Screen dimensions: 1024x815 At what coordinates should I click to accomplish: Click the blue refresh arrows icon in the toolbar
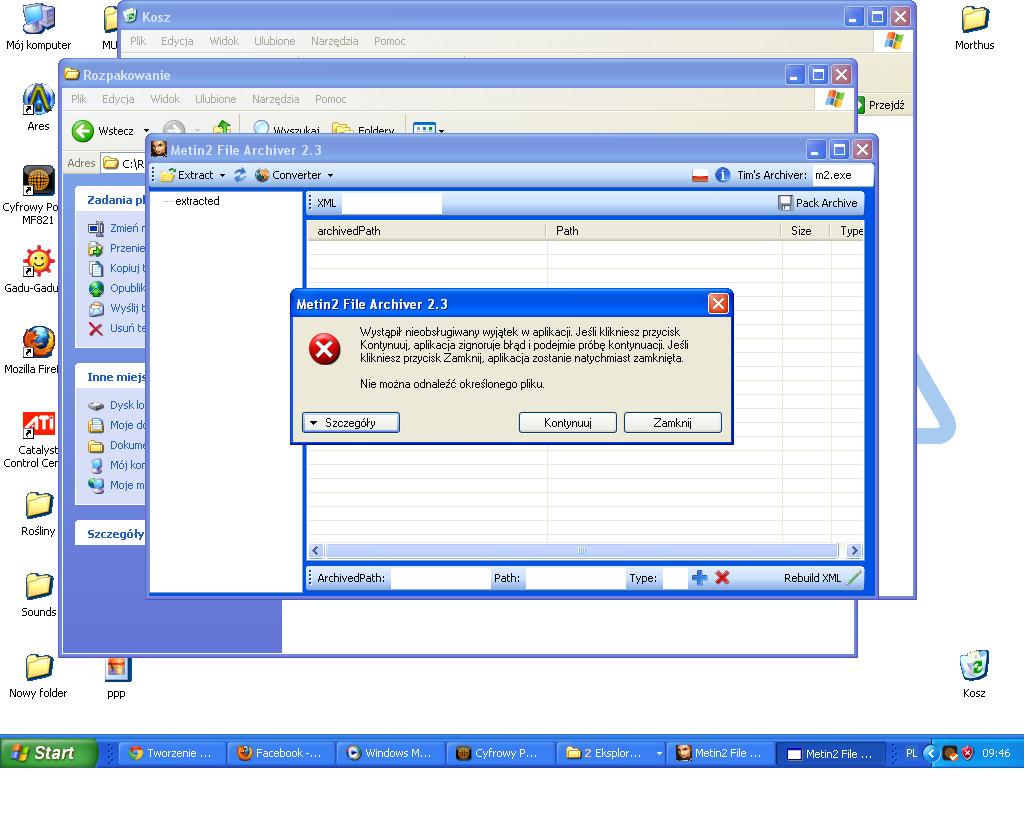click(240, 175)
